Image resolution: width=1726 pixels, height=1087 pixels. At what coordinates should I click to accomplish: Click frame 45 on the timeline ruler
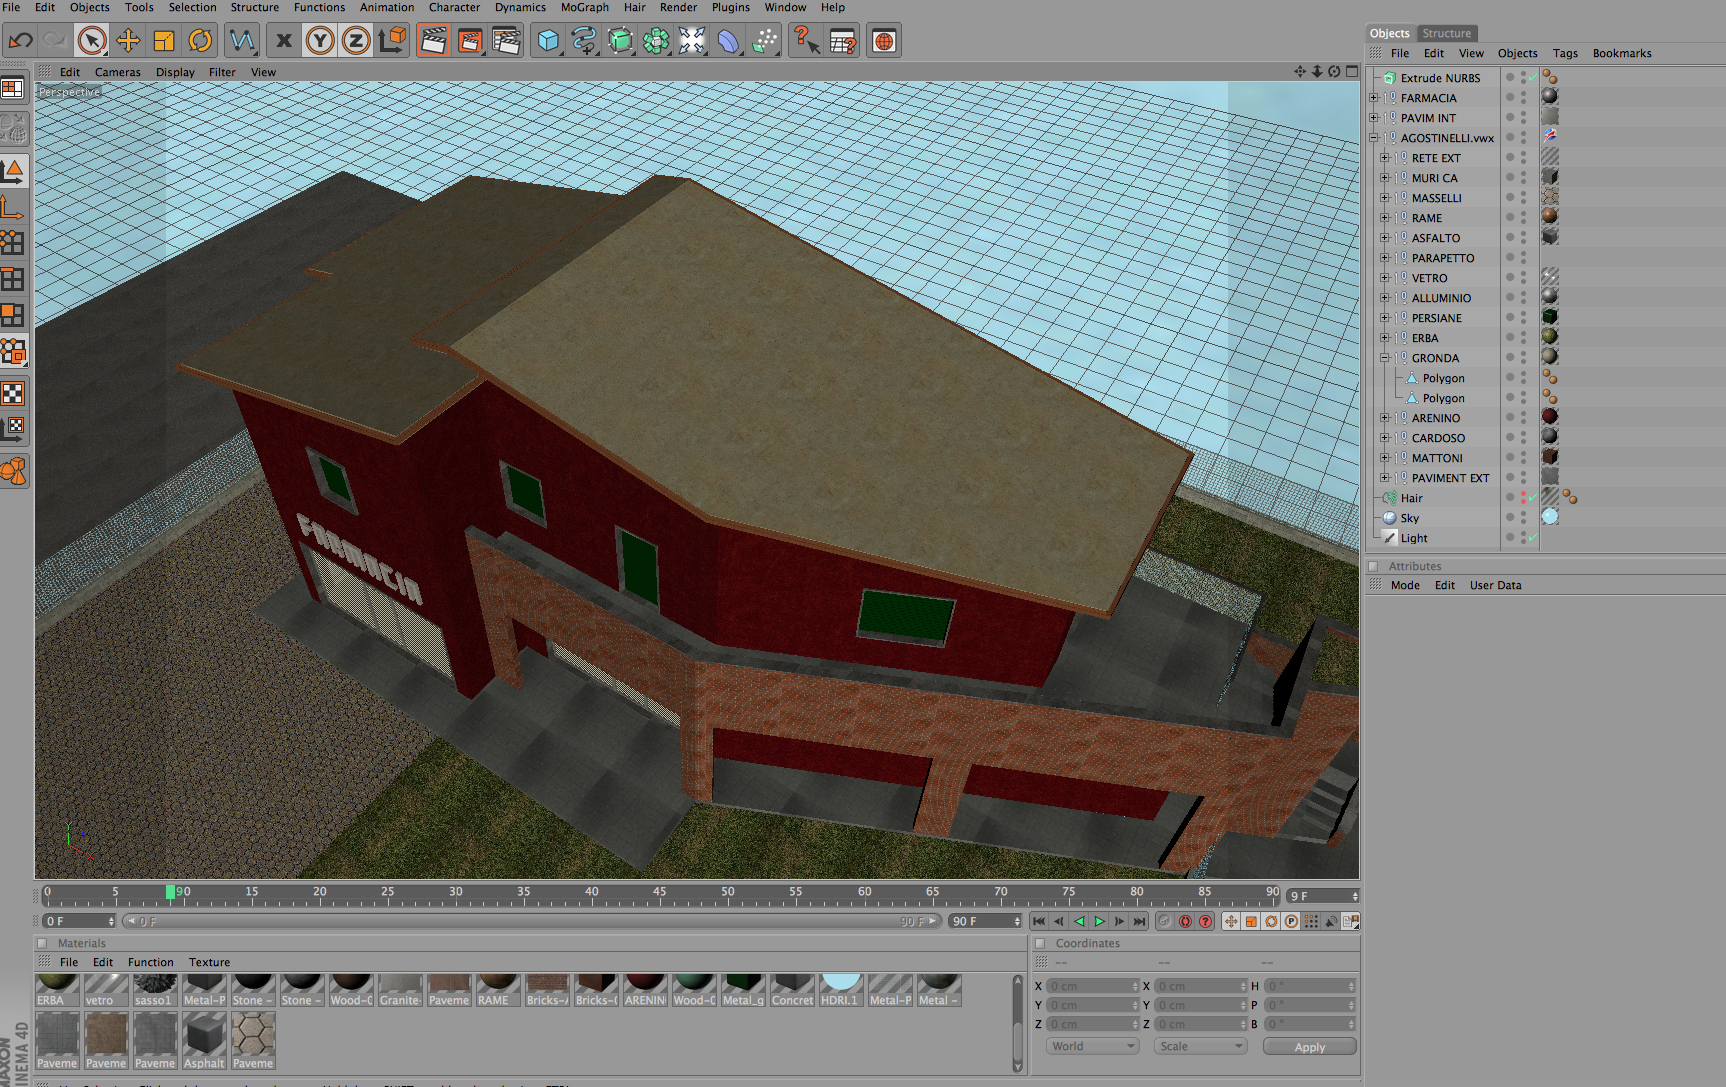pos(660,892)
